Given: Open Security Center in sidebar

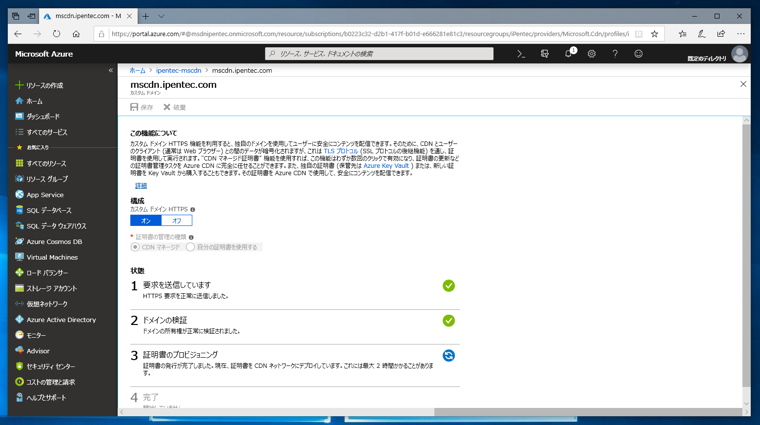Looking at the screenshot, I should [45, 366].
